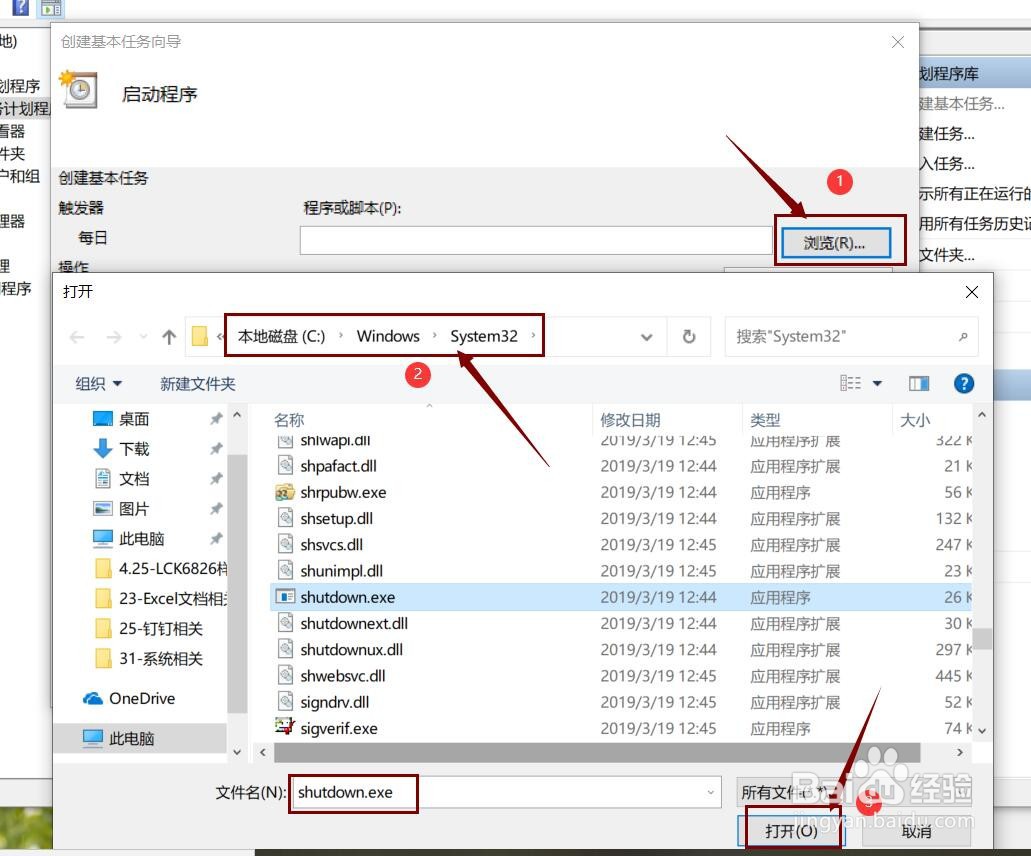Viewport: 1031px width, 856px height.
Task: Toggle the pin next to 下载 in the sidebar
Action: click(215, 448)
